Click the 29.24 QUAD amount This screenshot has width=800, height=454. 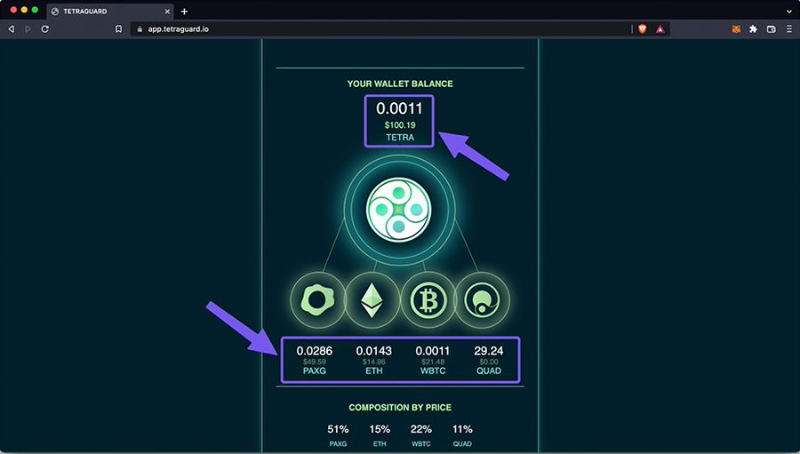pos(489,351)
